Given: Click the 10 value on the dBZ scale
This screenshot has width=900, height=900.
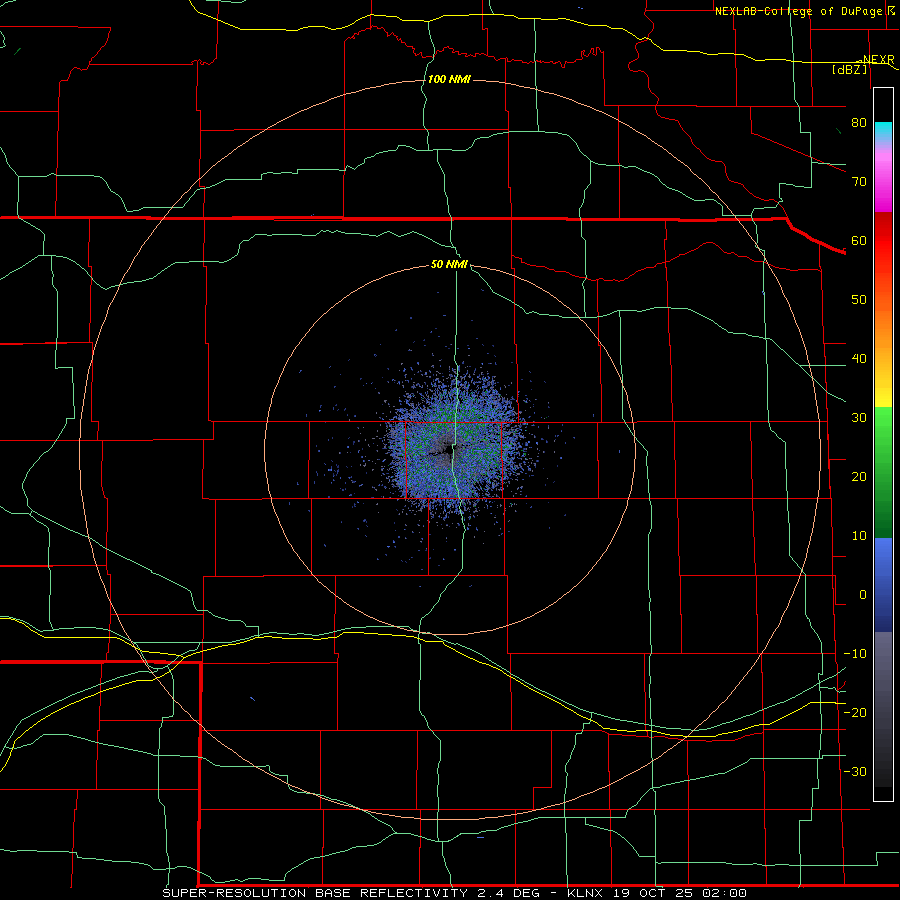Looking at the screenshot, I should tap(859, 536).
